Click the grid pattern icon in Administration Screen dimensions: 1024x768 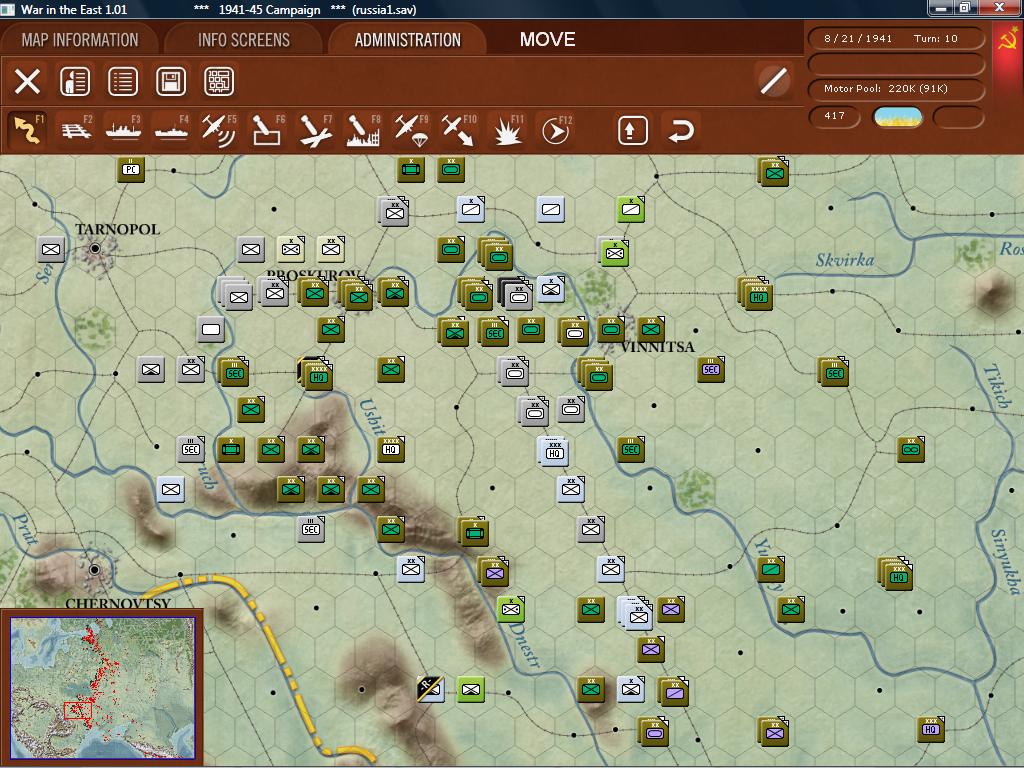click(219, 82)
